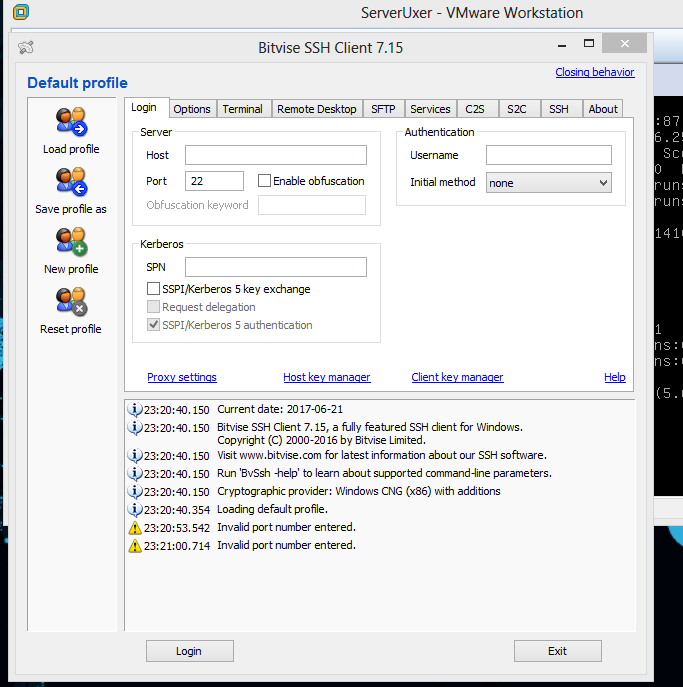
Task: Select the info icon beside Current date entry
Action: coord(135,409)
